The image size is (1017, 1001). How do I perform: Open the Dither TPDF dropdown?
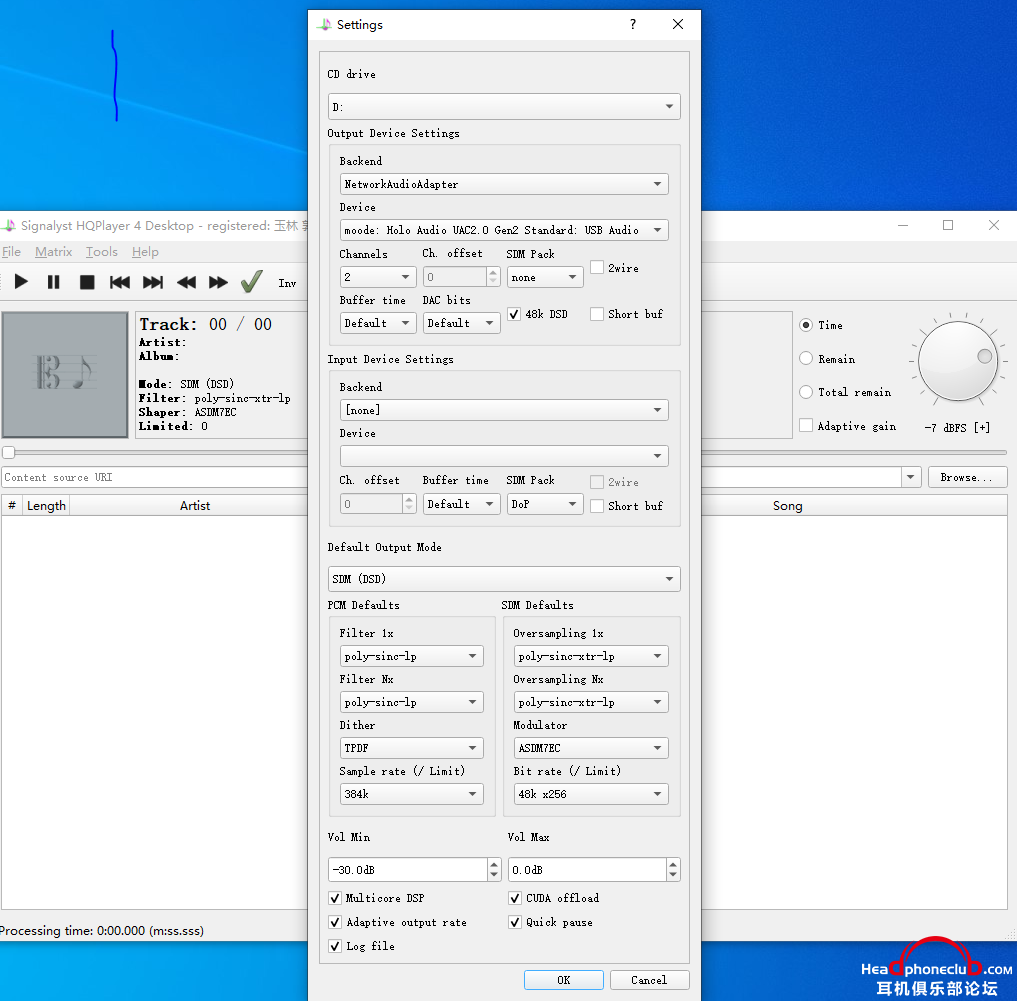tap(411, 748)
